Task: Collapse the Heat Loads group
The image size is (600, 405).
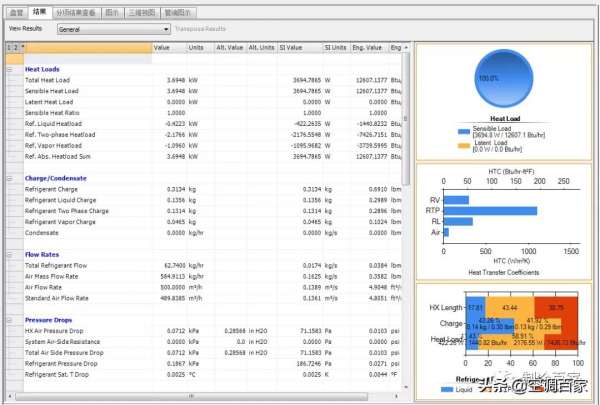Action: coord(9,69)
